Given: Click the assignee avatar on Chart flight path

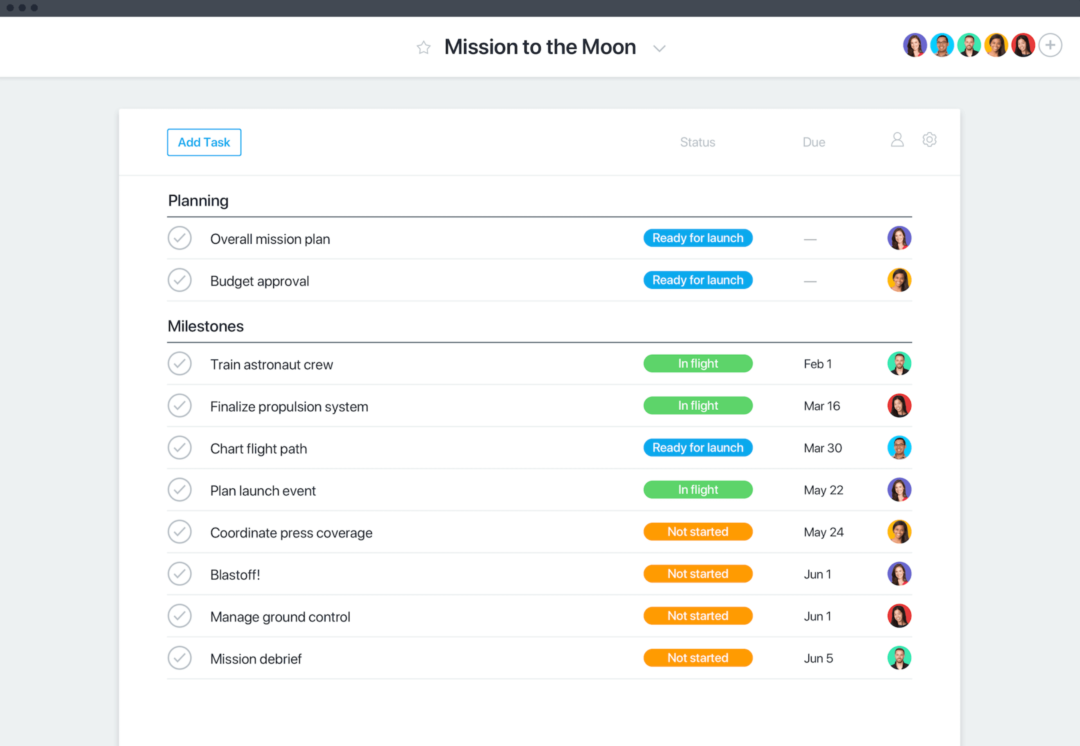Looking at the screenshot, I should click(x=899, y=448).
